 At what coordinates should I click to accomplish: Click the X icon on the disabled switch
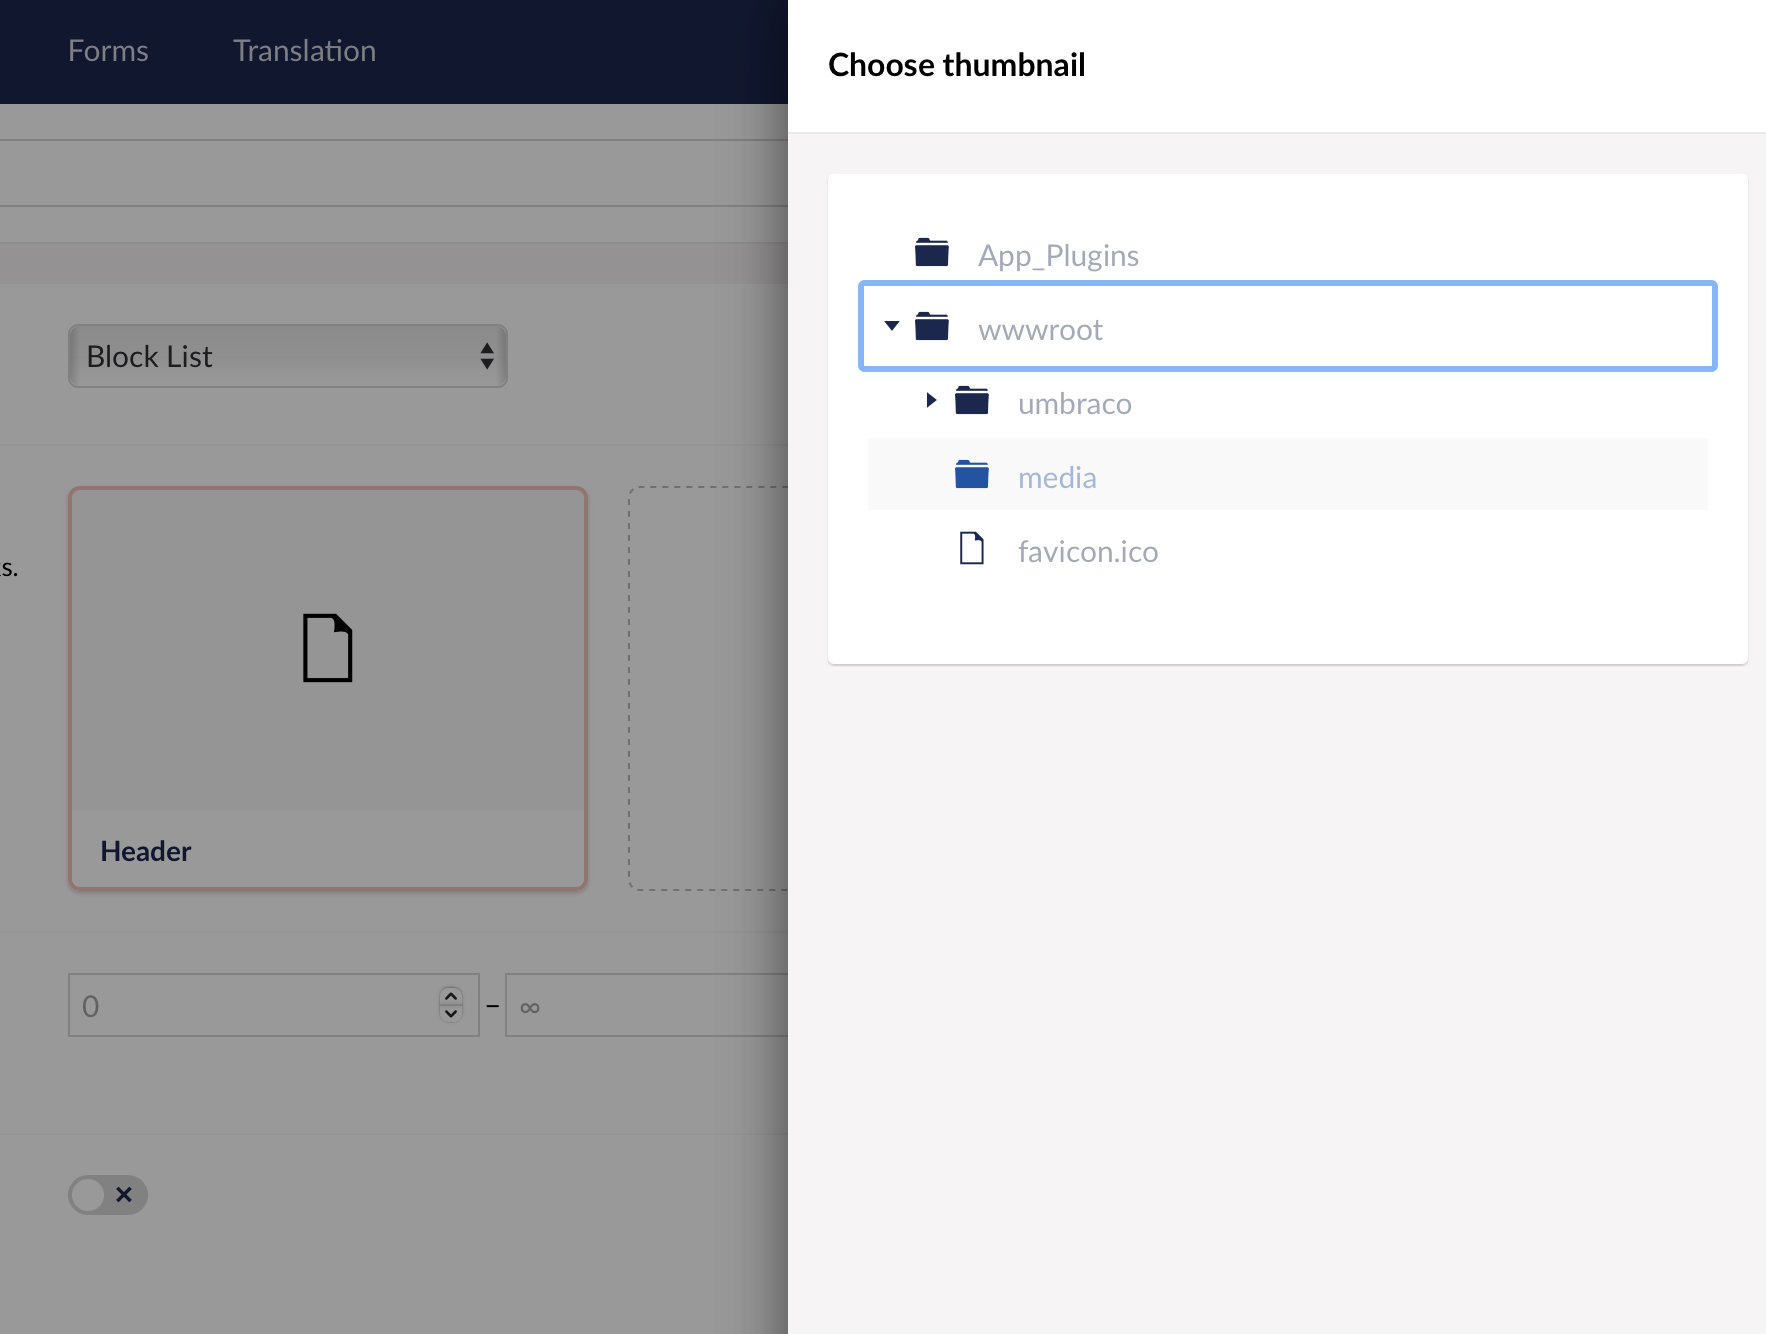coord(124,1194)
